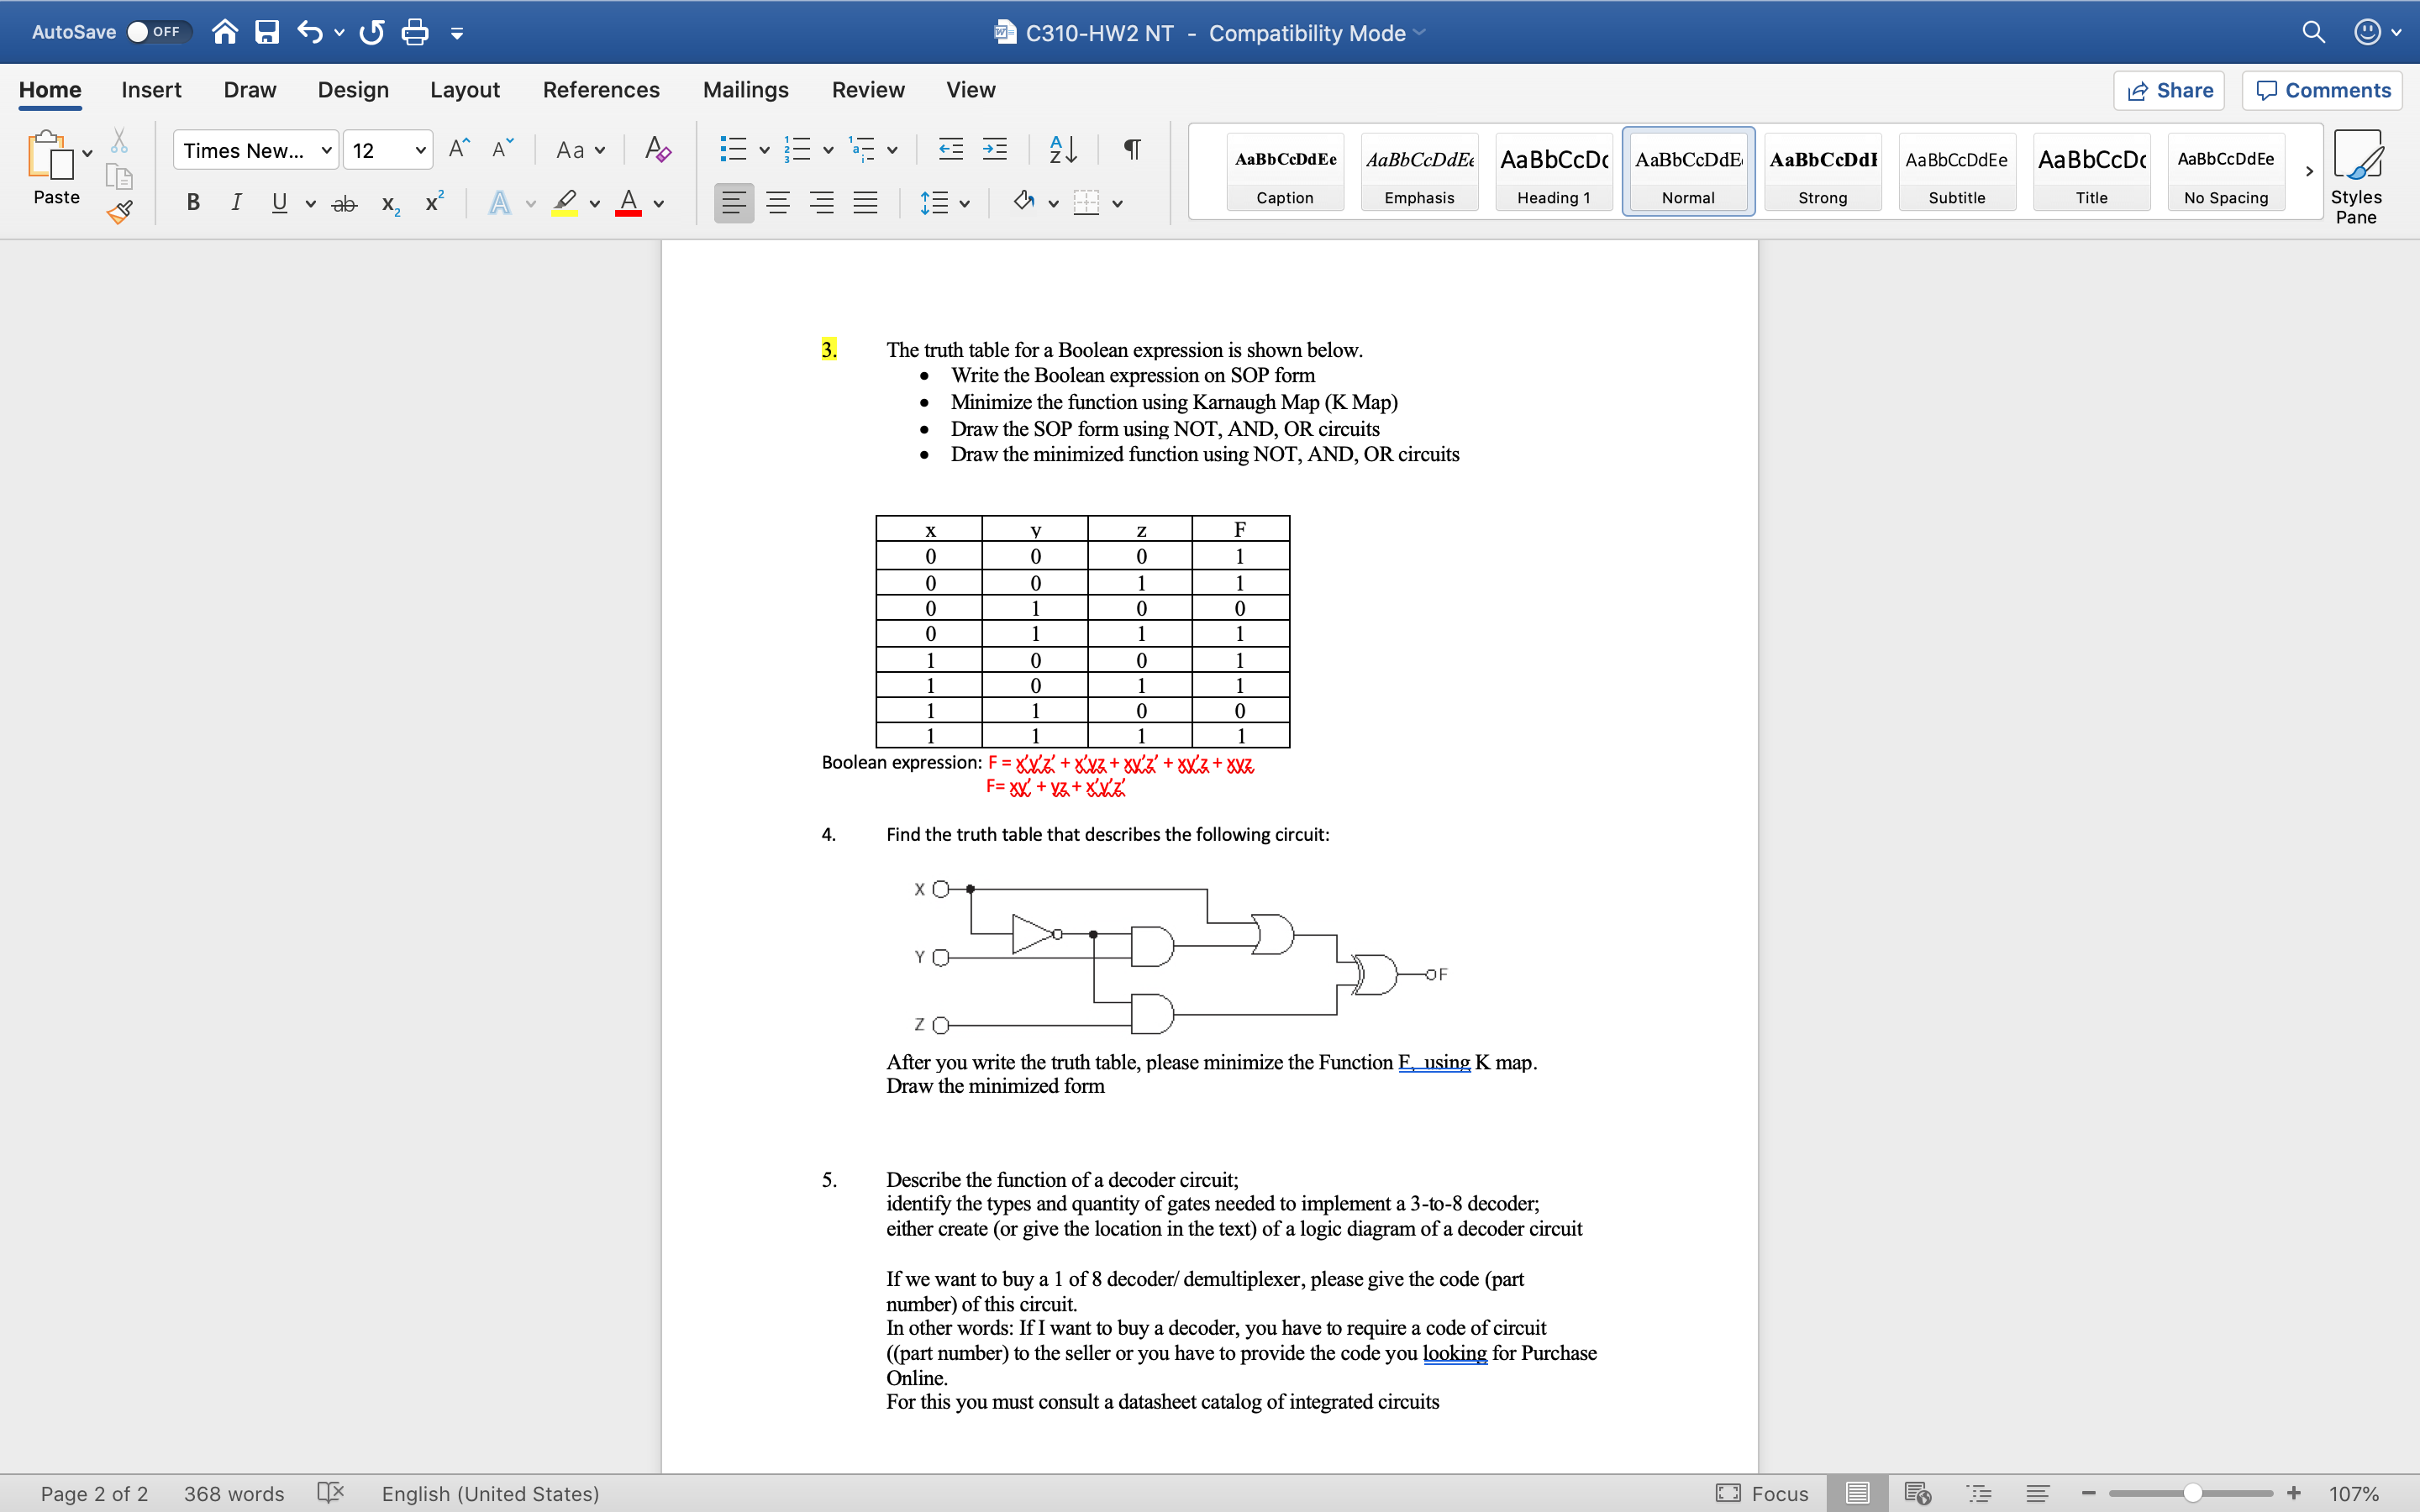Select the Format Painter tool
2420x1512 pixels.
(x=119, y=211)
